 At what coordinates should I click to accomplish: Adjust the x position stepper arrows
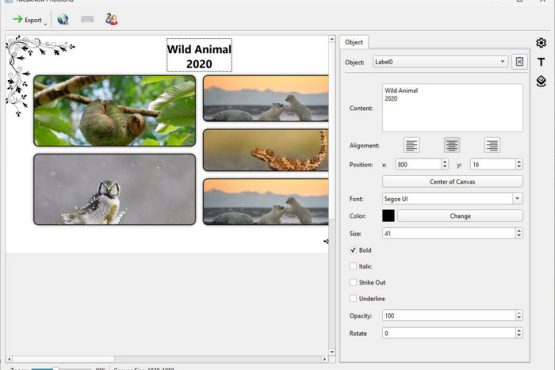[445, 164]
